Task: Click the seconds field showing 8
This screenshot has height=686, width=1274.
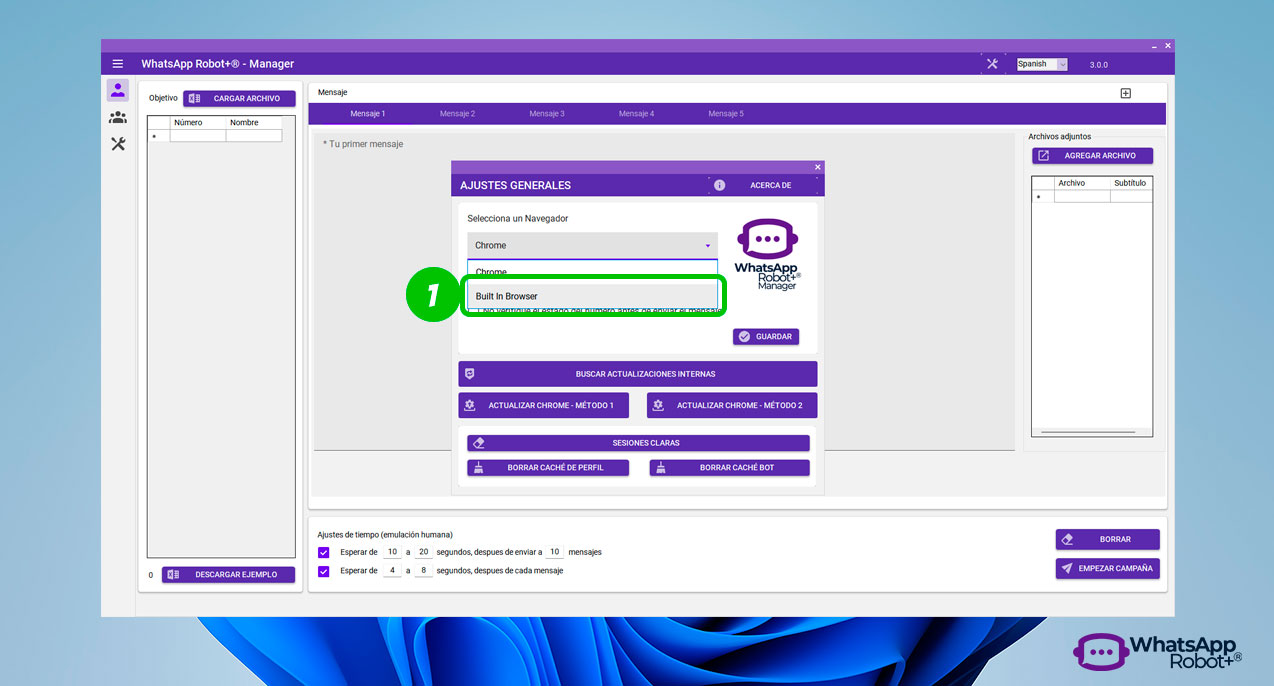Action: click(x=424, y=571)
